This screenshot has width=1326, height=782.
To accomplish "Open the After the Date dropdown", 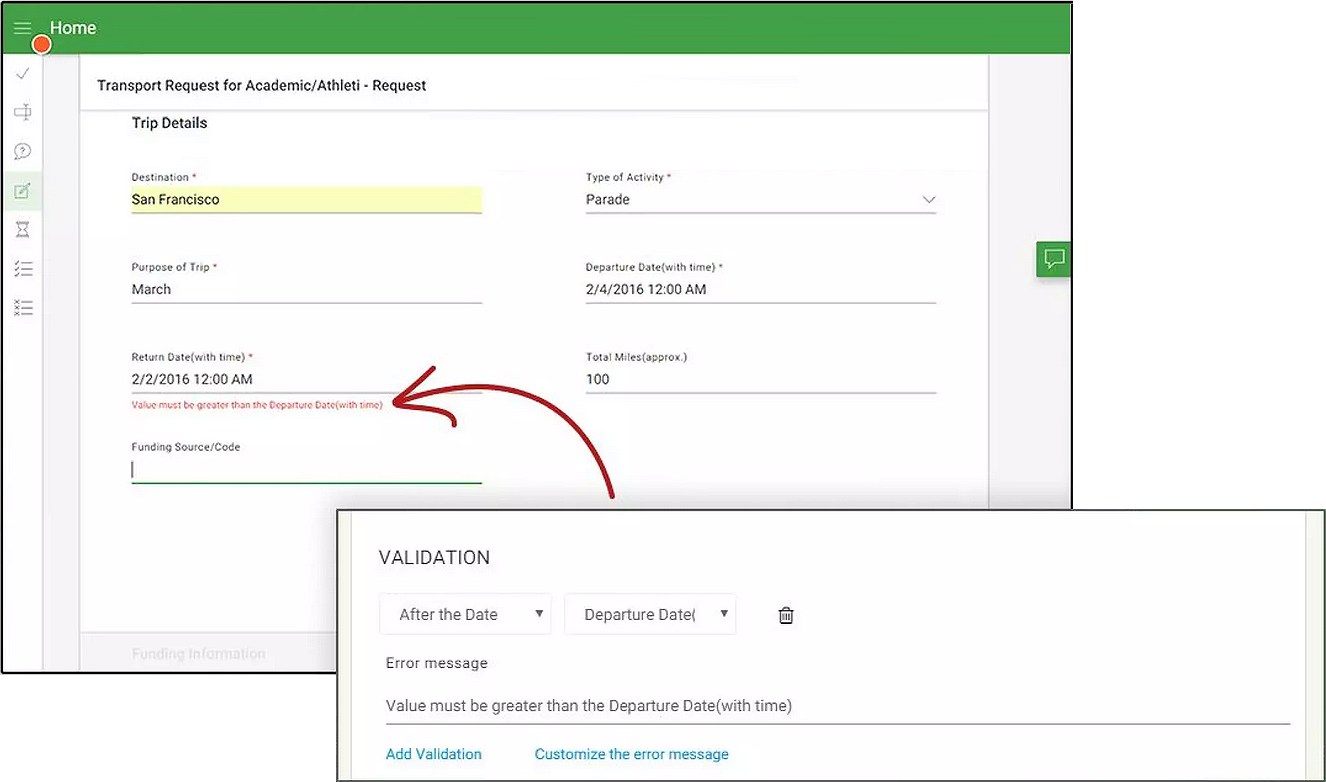I will [465, 614].
